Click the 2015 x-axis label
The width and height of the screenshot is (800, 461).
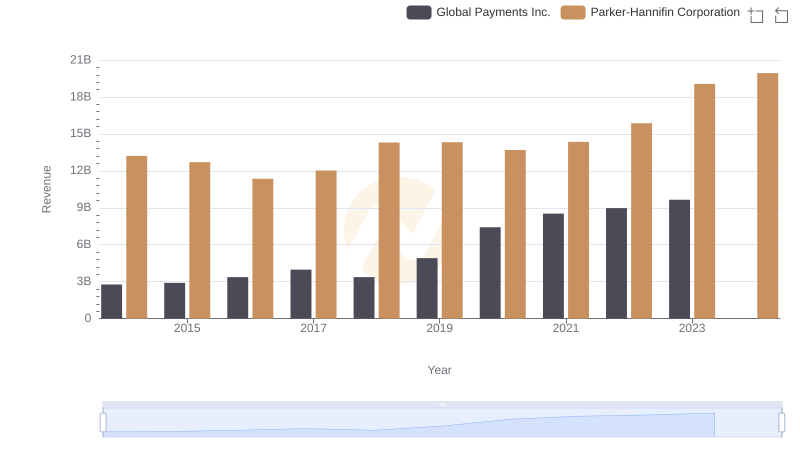[187, 328]
